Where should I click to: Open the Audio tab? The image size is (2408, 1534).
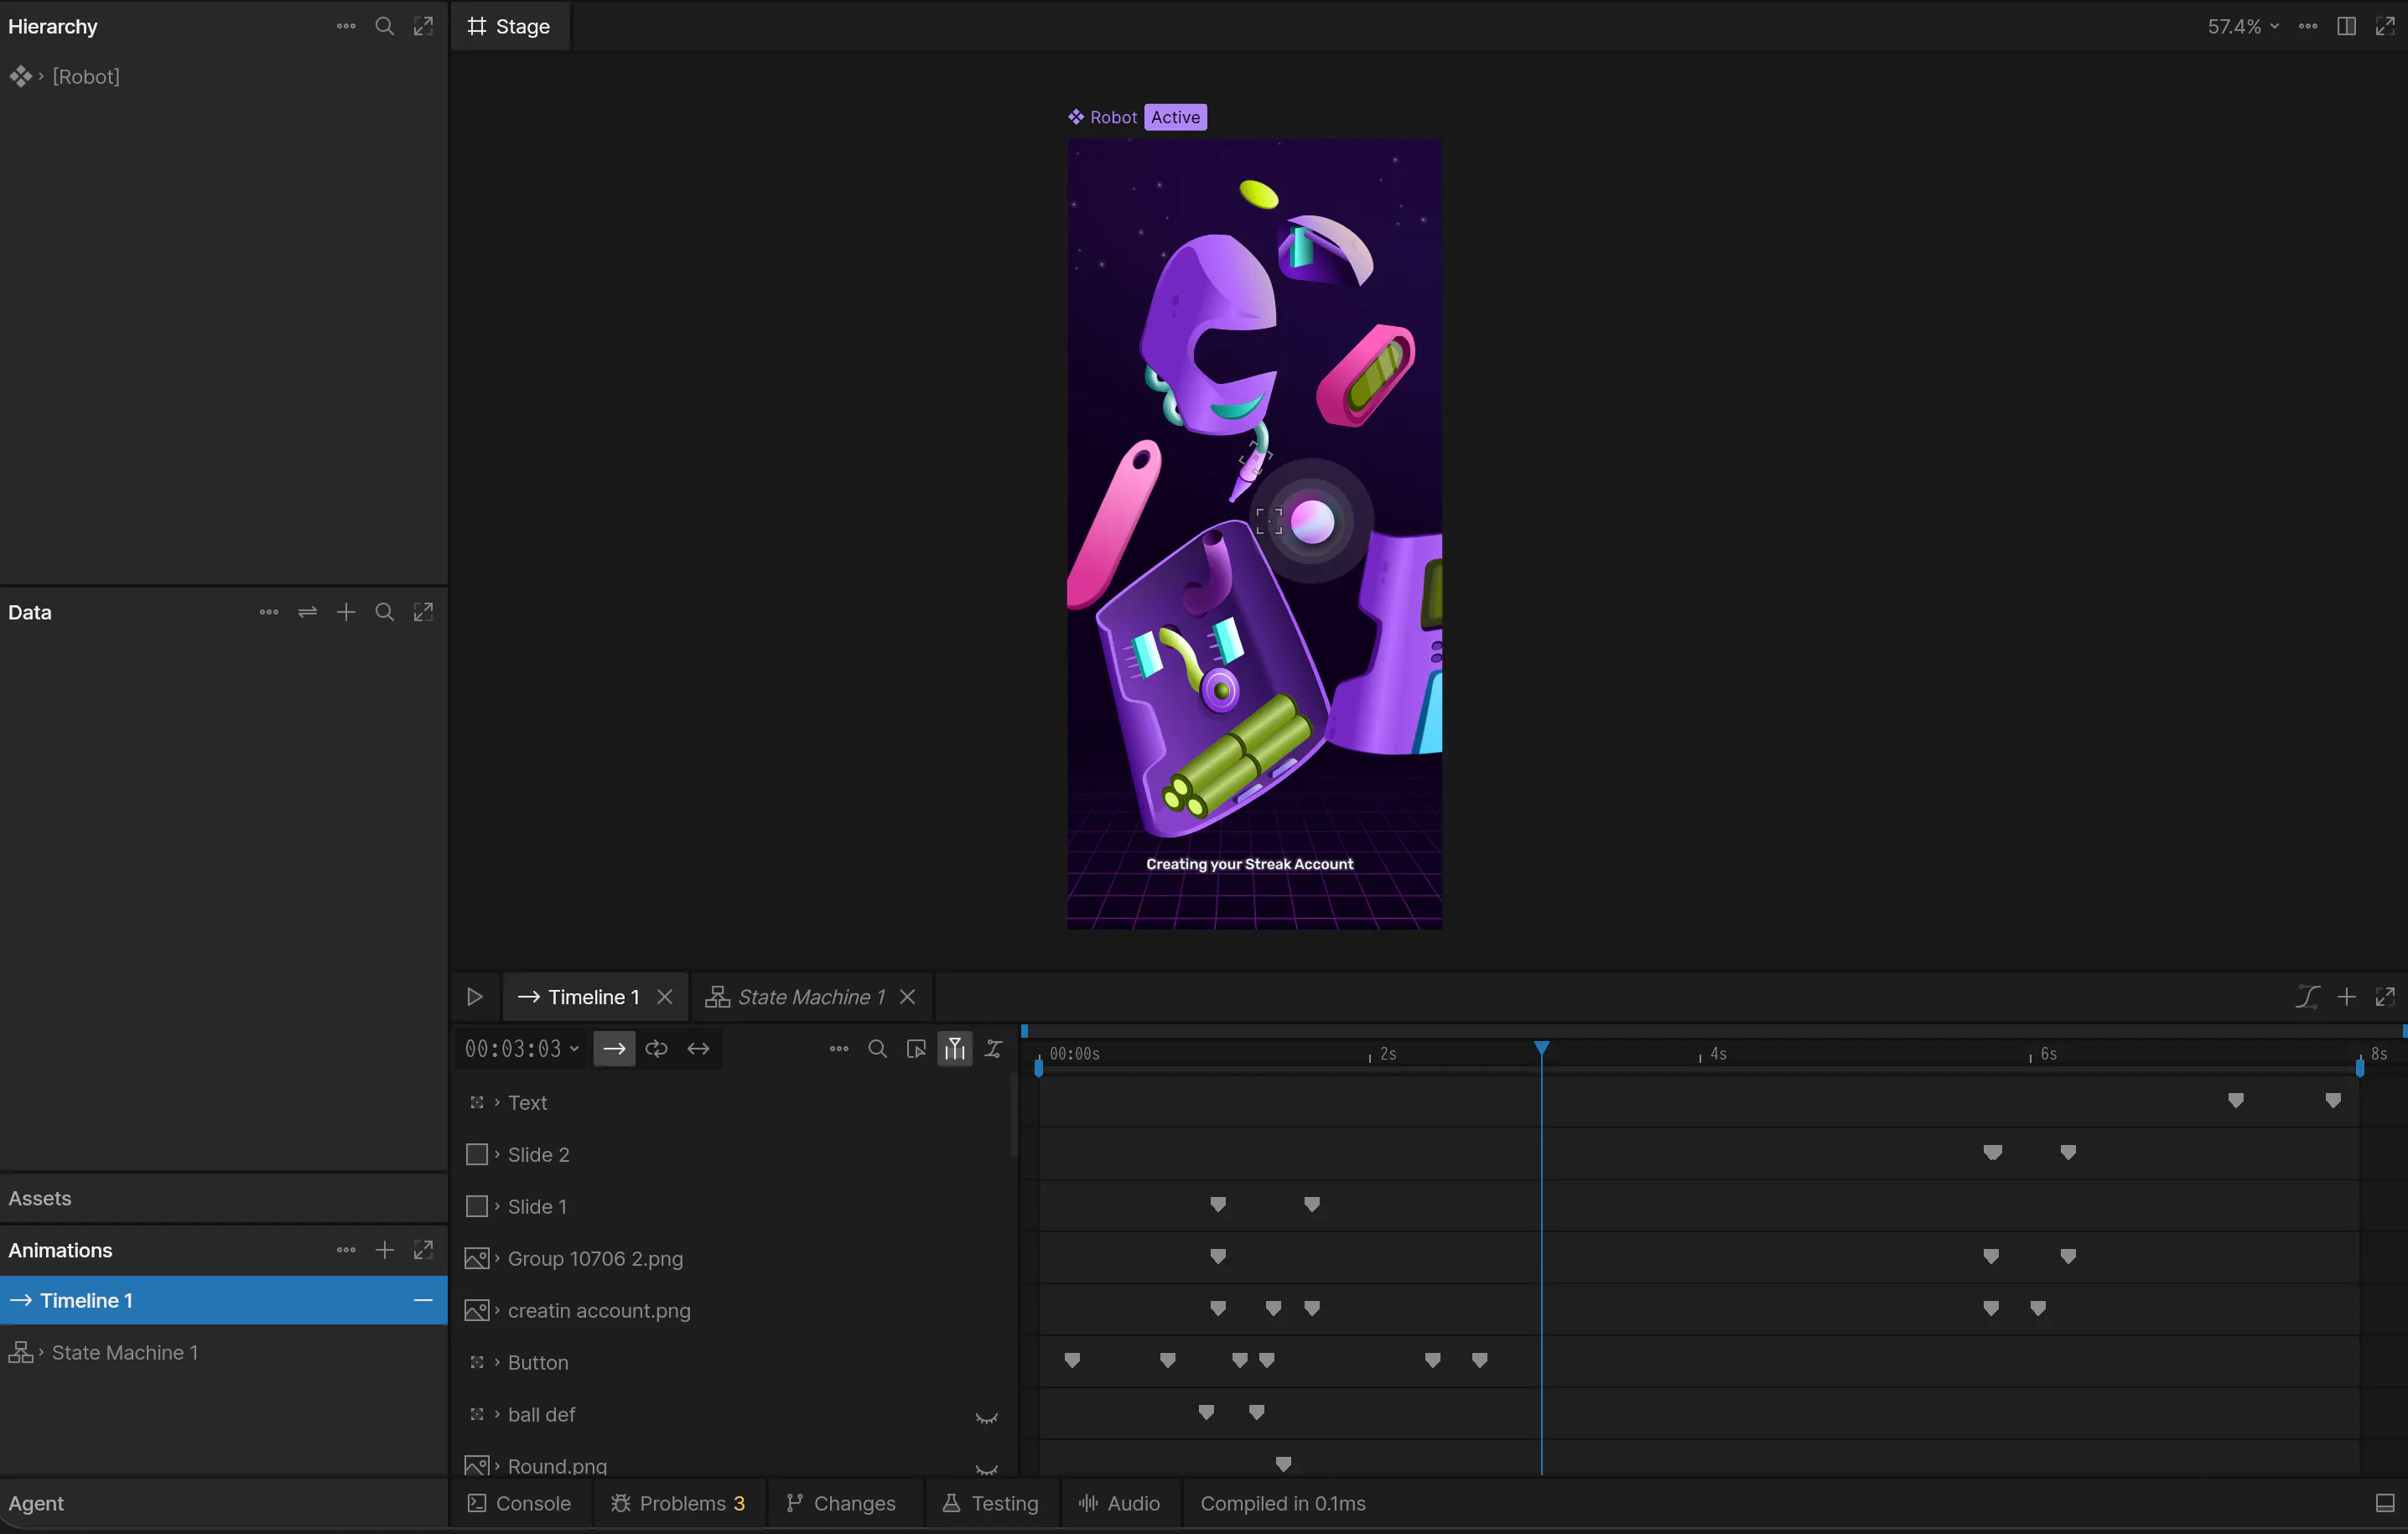[1119, 1503]
